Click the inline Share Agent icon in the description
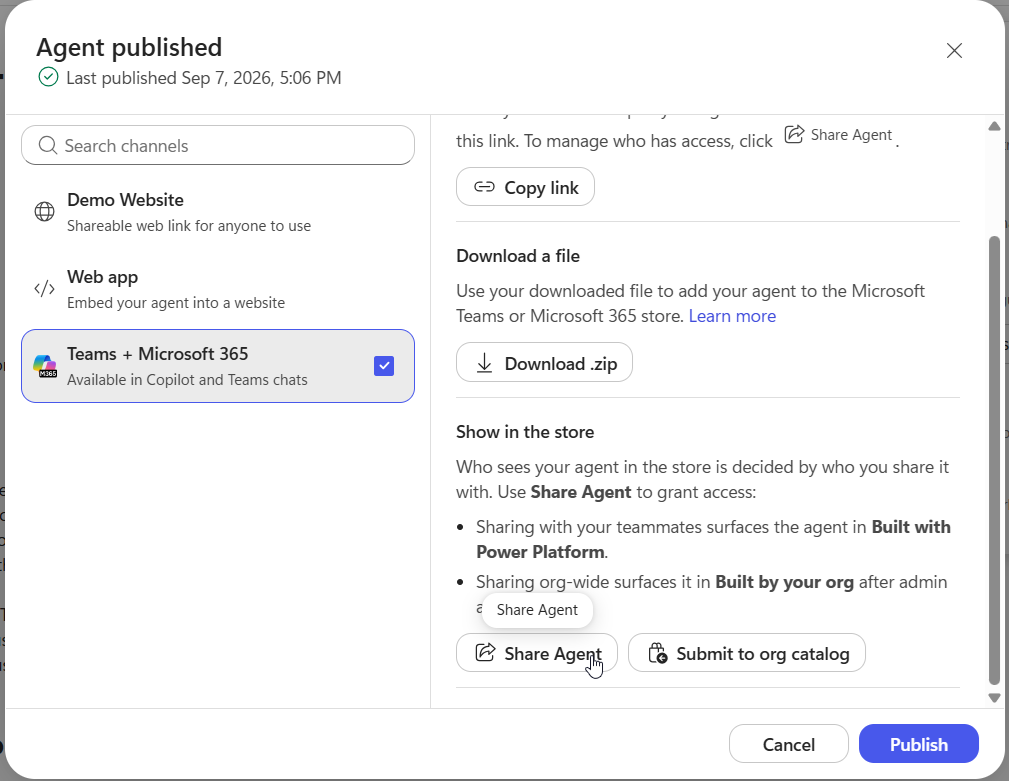 (x=794, y=134)
